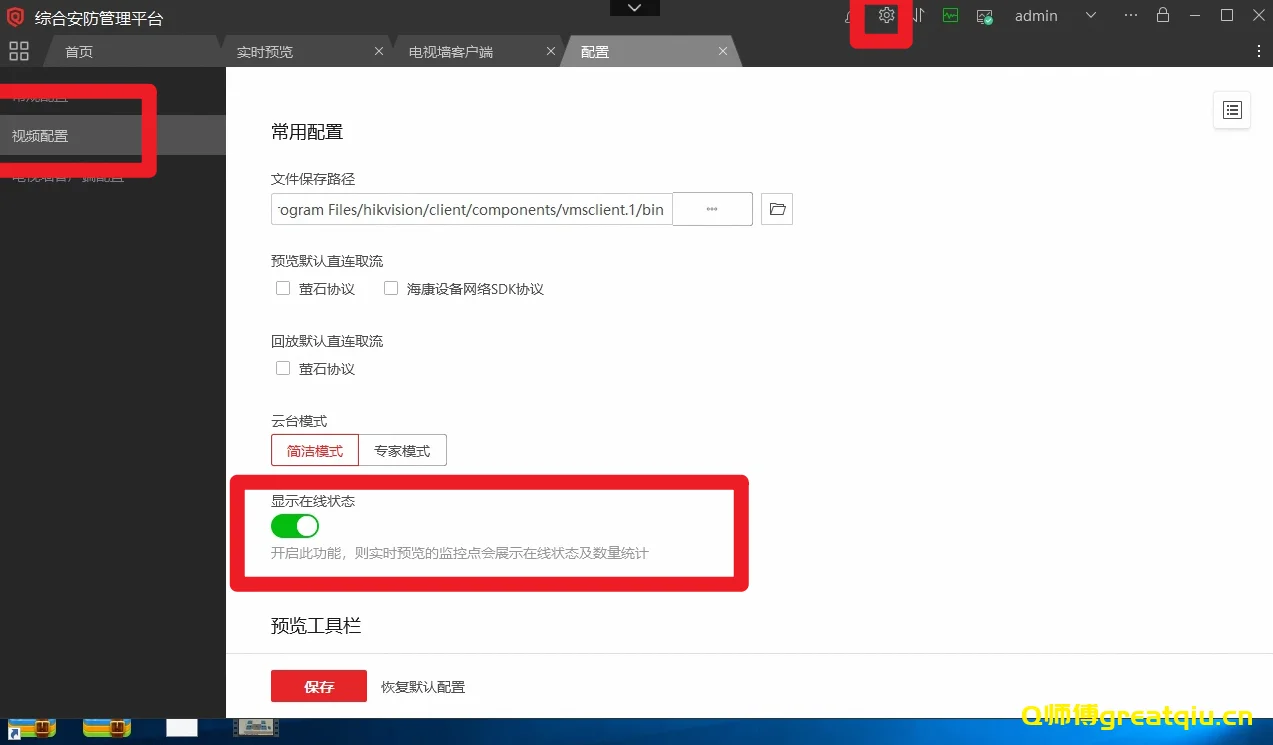Click the file save path input field

470,209
